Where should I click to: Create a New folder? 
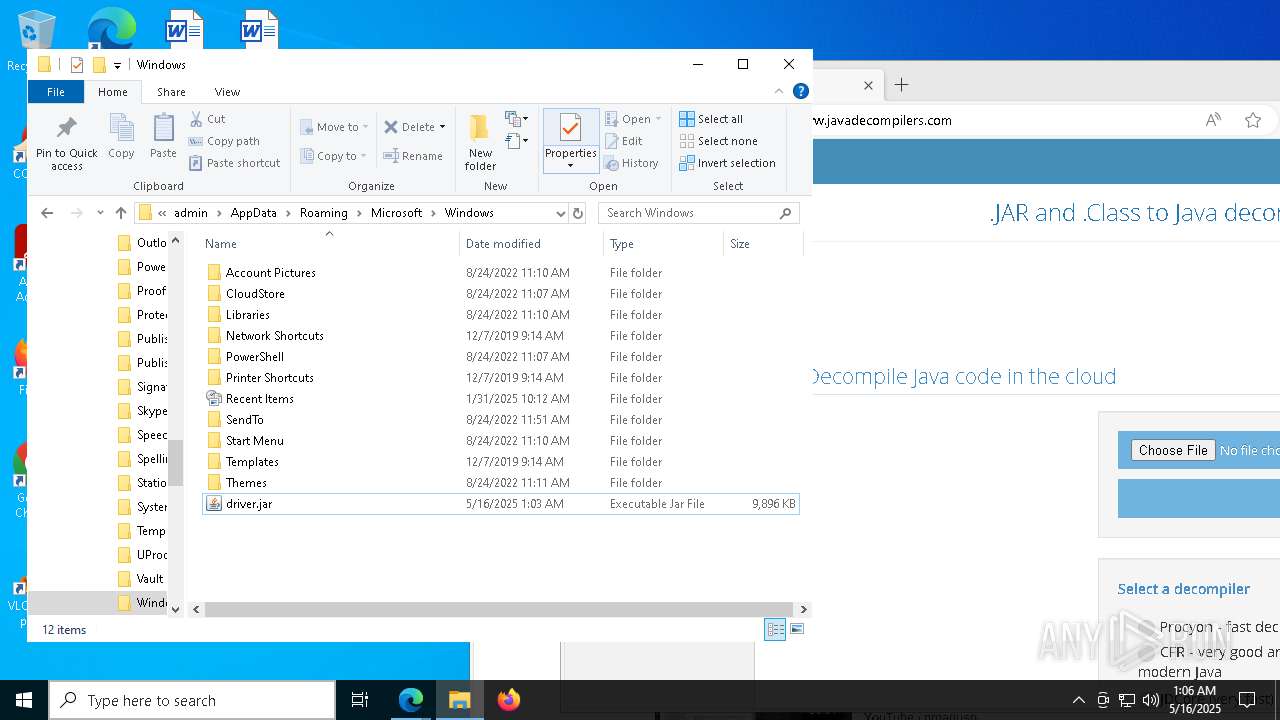pyautogui.click(x=480, y=143)
